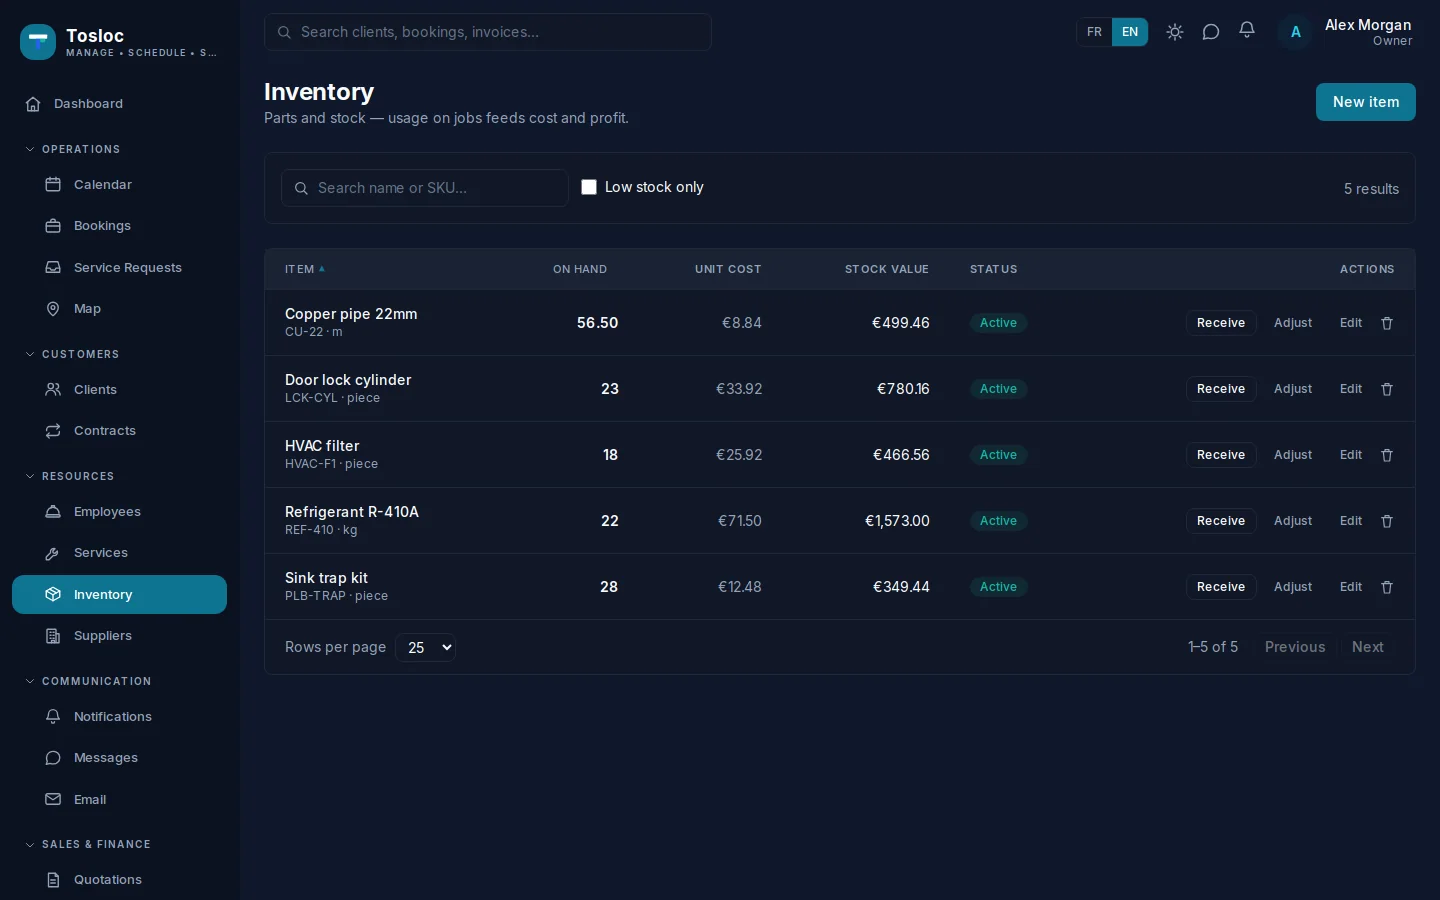Collapse the Operations section
Screen dimensions: 1440x900
click(x=72, y=149)
